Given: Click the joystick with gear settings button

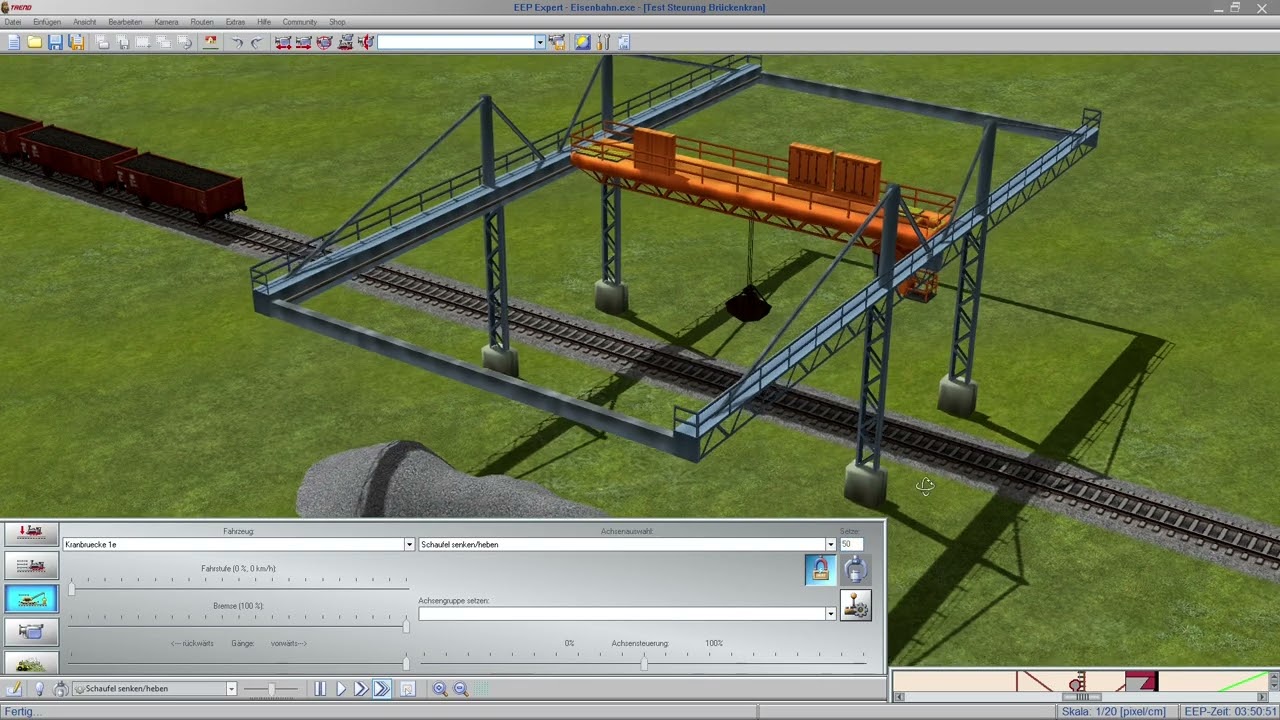Looking at the screenshot, I should pos(856,606).
